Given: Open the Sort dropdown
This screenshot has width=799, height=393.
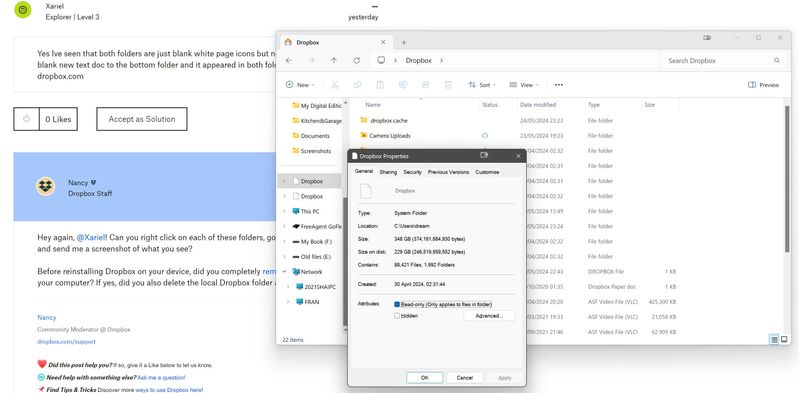Looking at the screenshot, I should click(482, 85).
